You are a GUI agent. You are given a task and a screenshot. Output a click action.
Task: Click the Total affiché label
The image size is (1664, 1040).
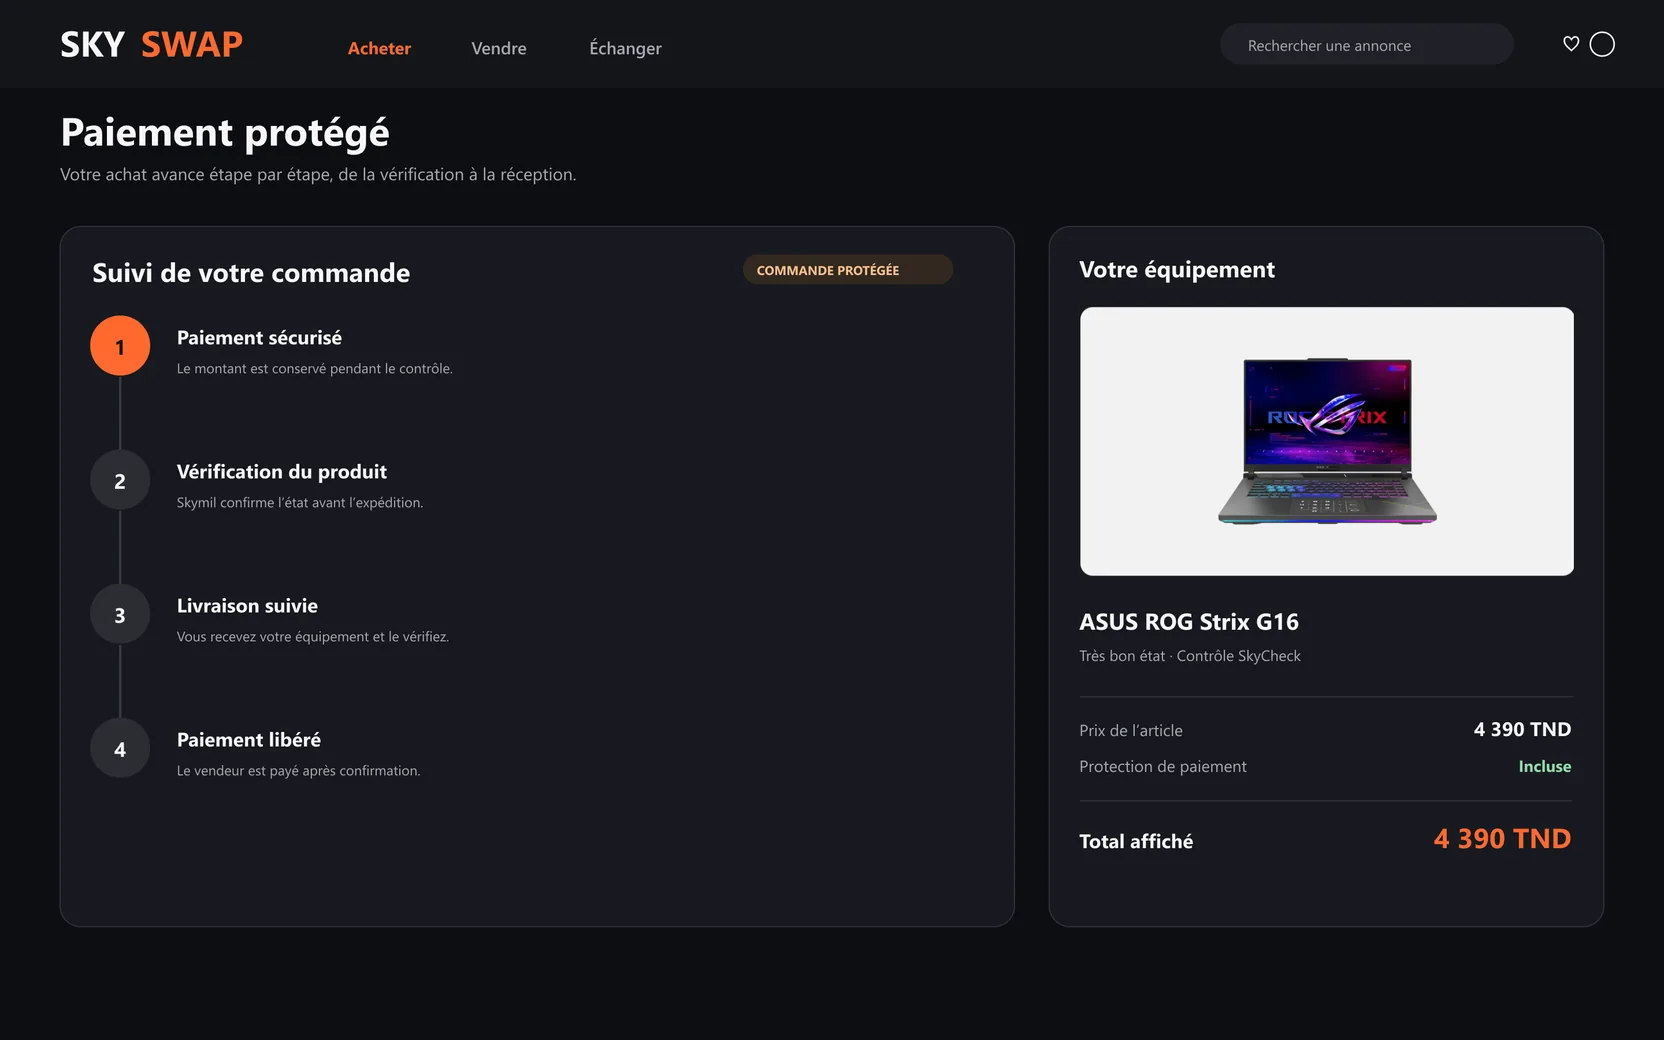click(1136, 842)
